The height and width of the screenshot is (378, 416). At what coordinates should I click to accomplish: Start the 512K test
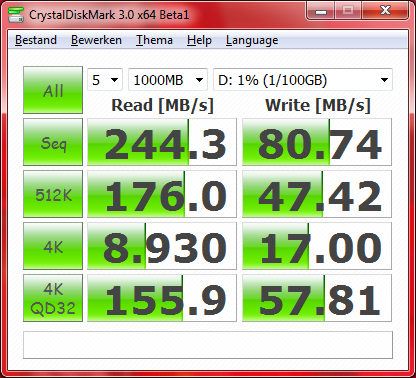pos(53,194)
